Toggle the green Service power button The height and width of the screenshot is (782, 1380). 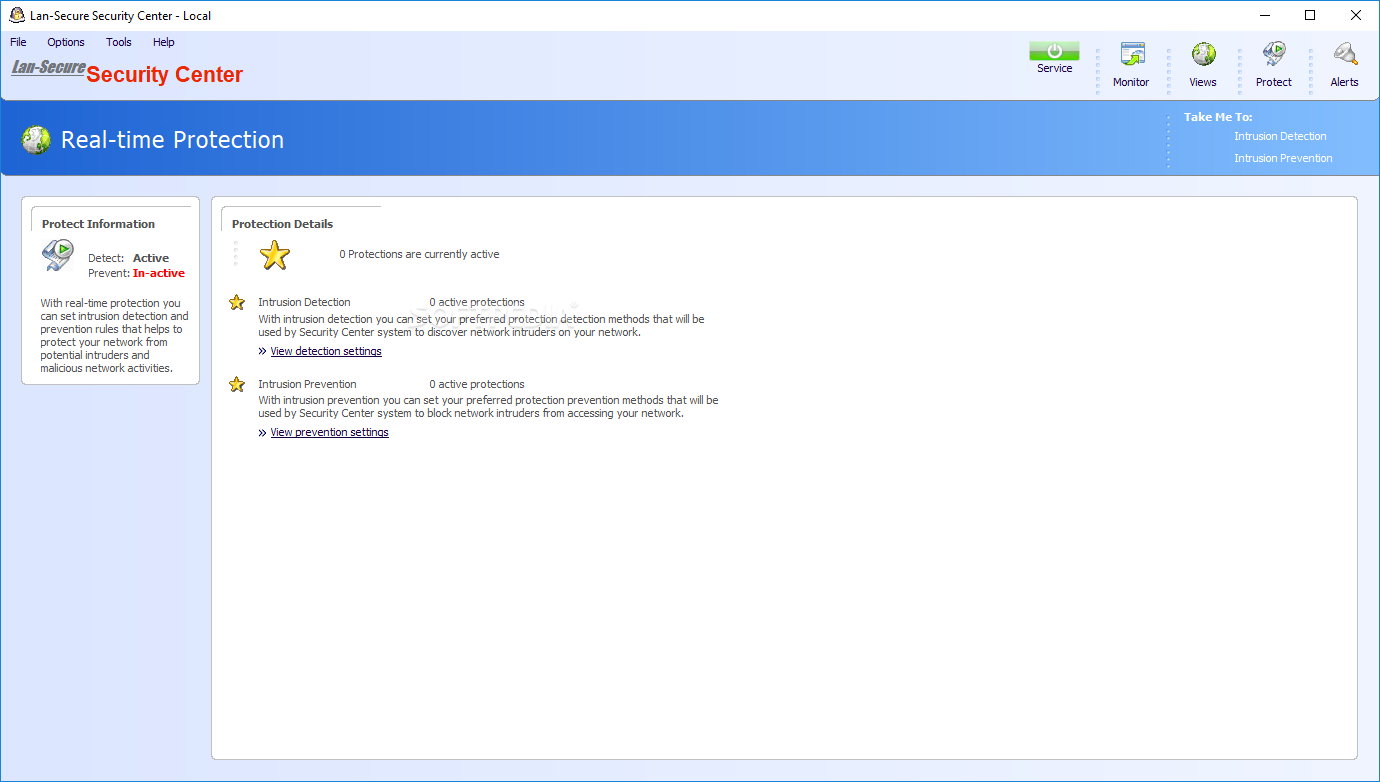[1054, 51]
